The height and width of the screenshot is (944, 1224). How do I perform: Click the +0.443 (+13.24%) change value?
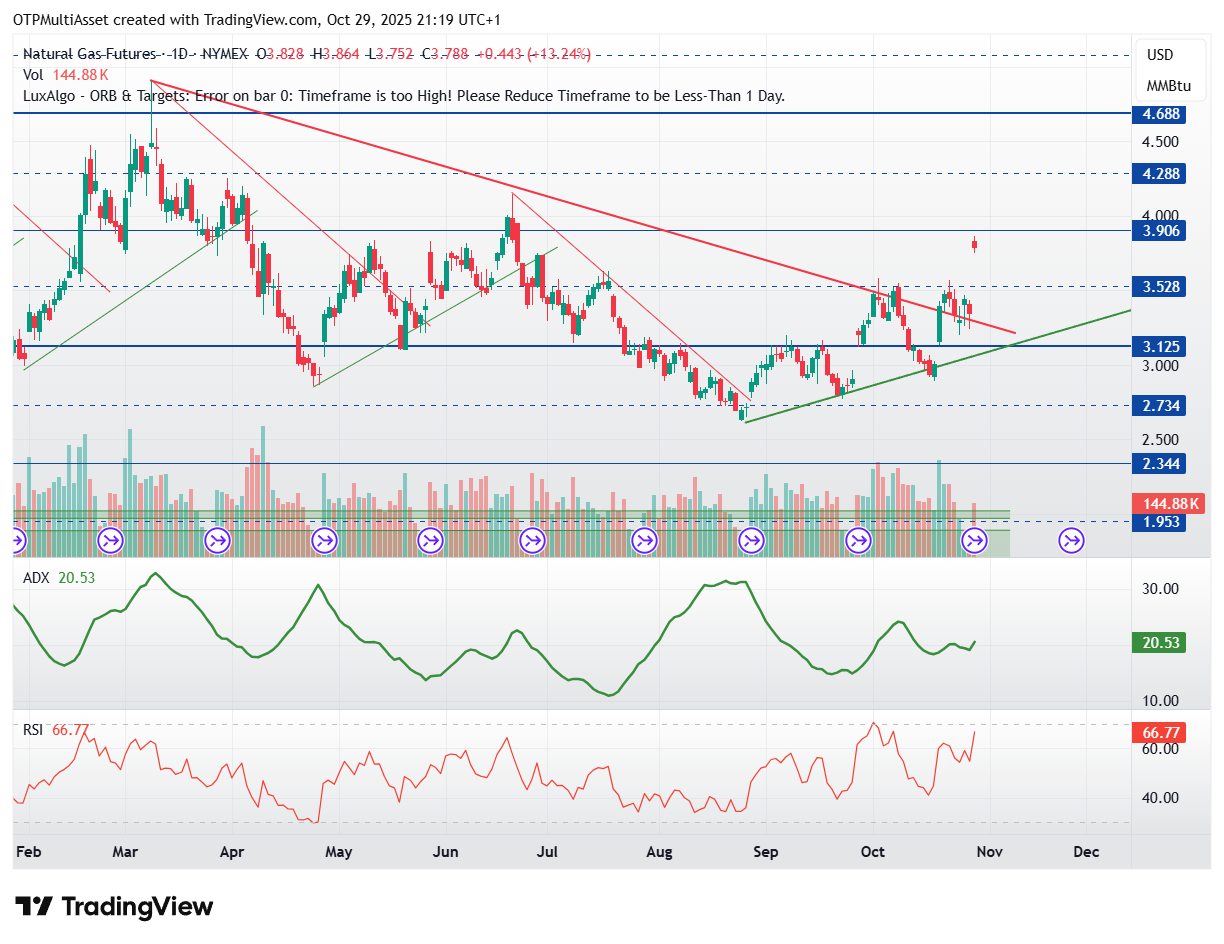(532, 54)
